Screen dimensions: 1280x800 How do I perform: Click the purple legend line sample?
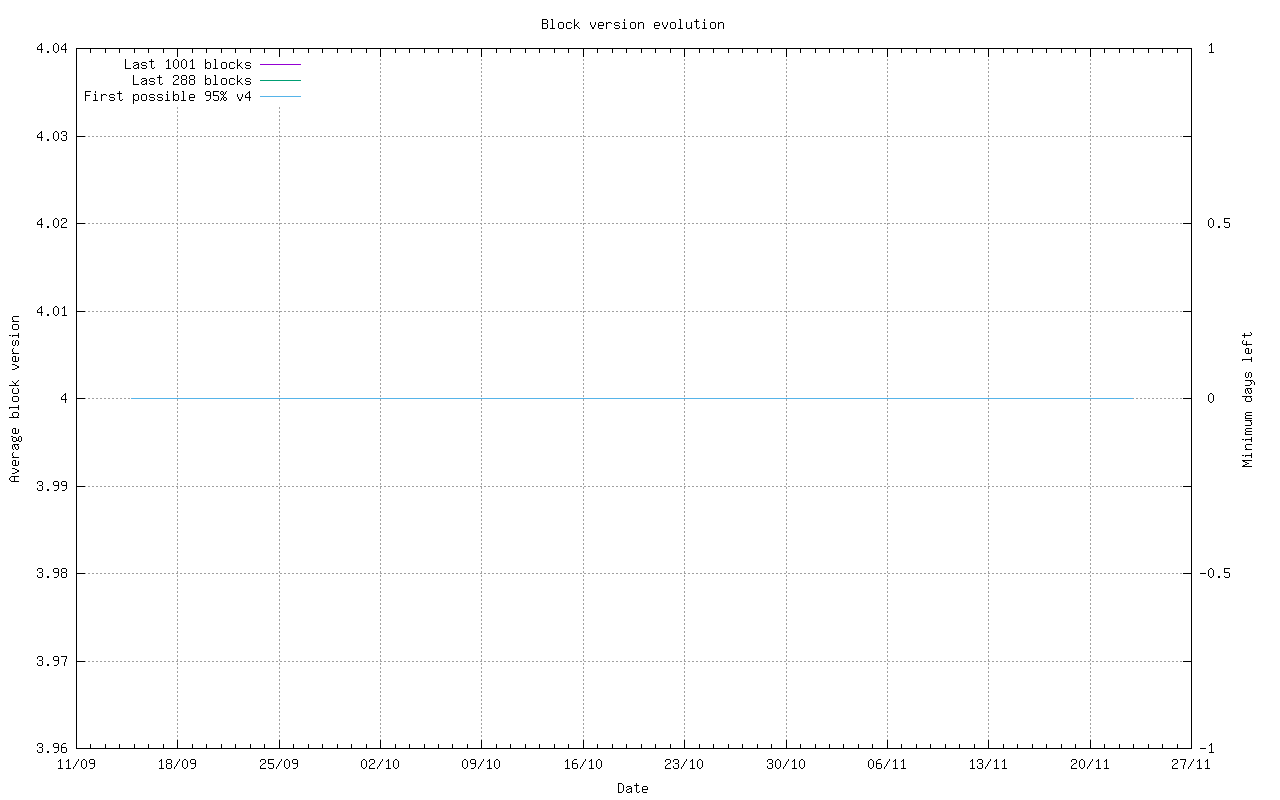pos(280,64)
